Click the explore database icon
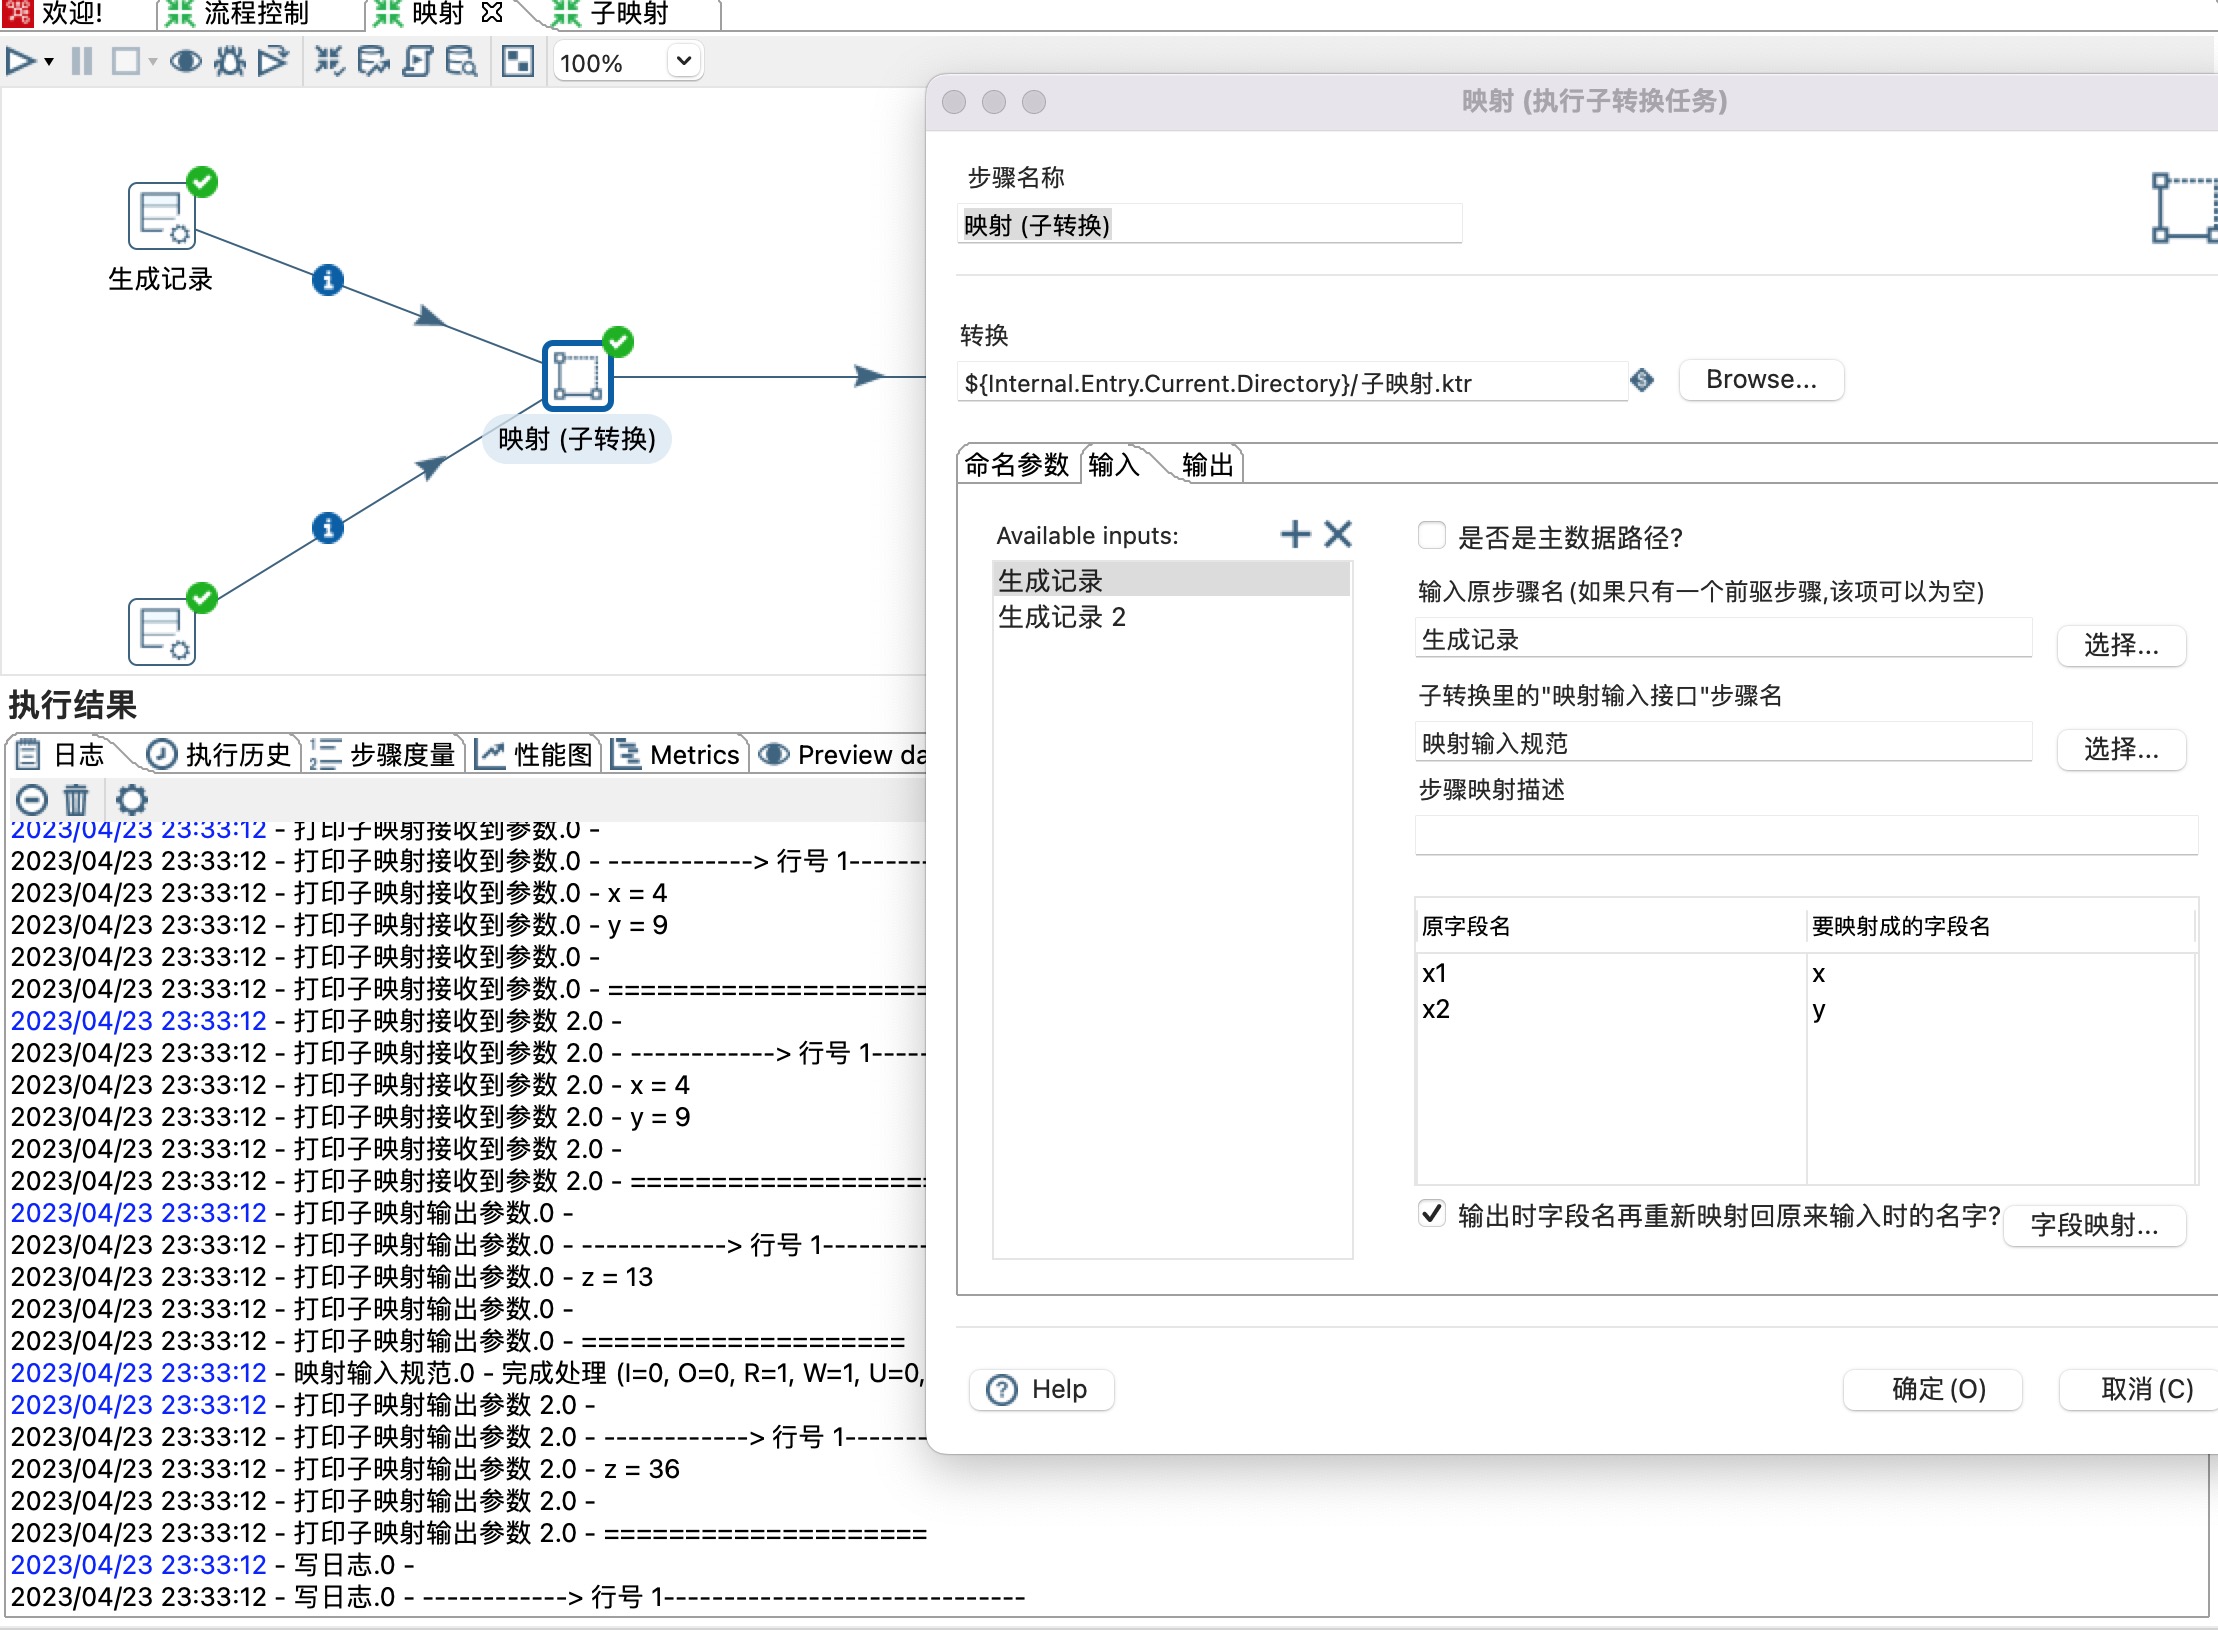 coord(461,62)
